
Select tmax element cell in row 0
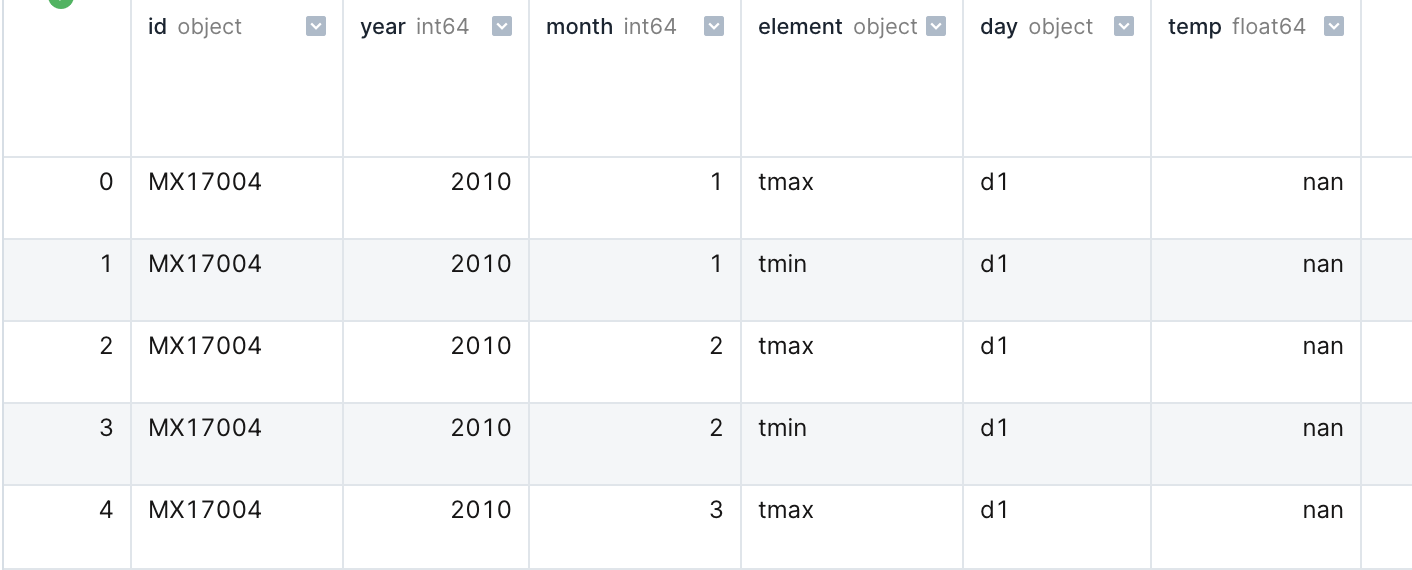pyautogui.click(x=786, y=182)
